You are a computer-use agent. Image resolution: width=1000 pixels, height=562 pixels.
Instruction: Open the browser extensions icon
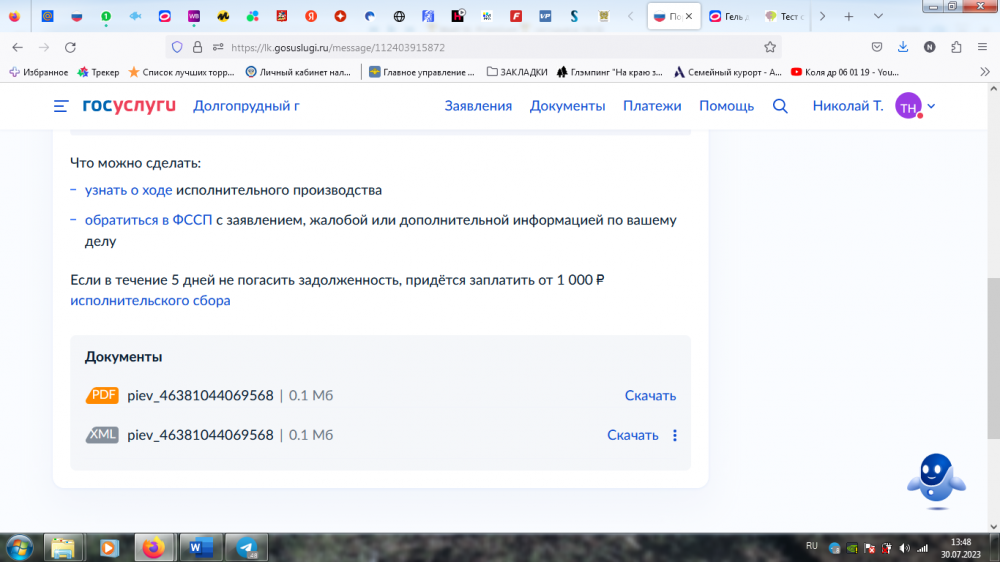coord(956,47)
